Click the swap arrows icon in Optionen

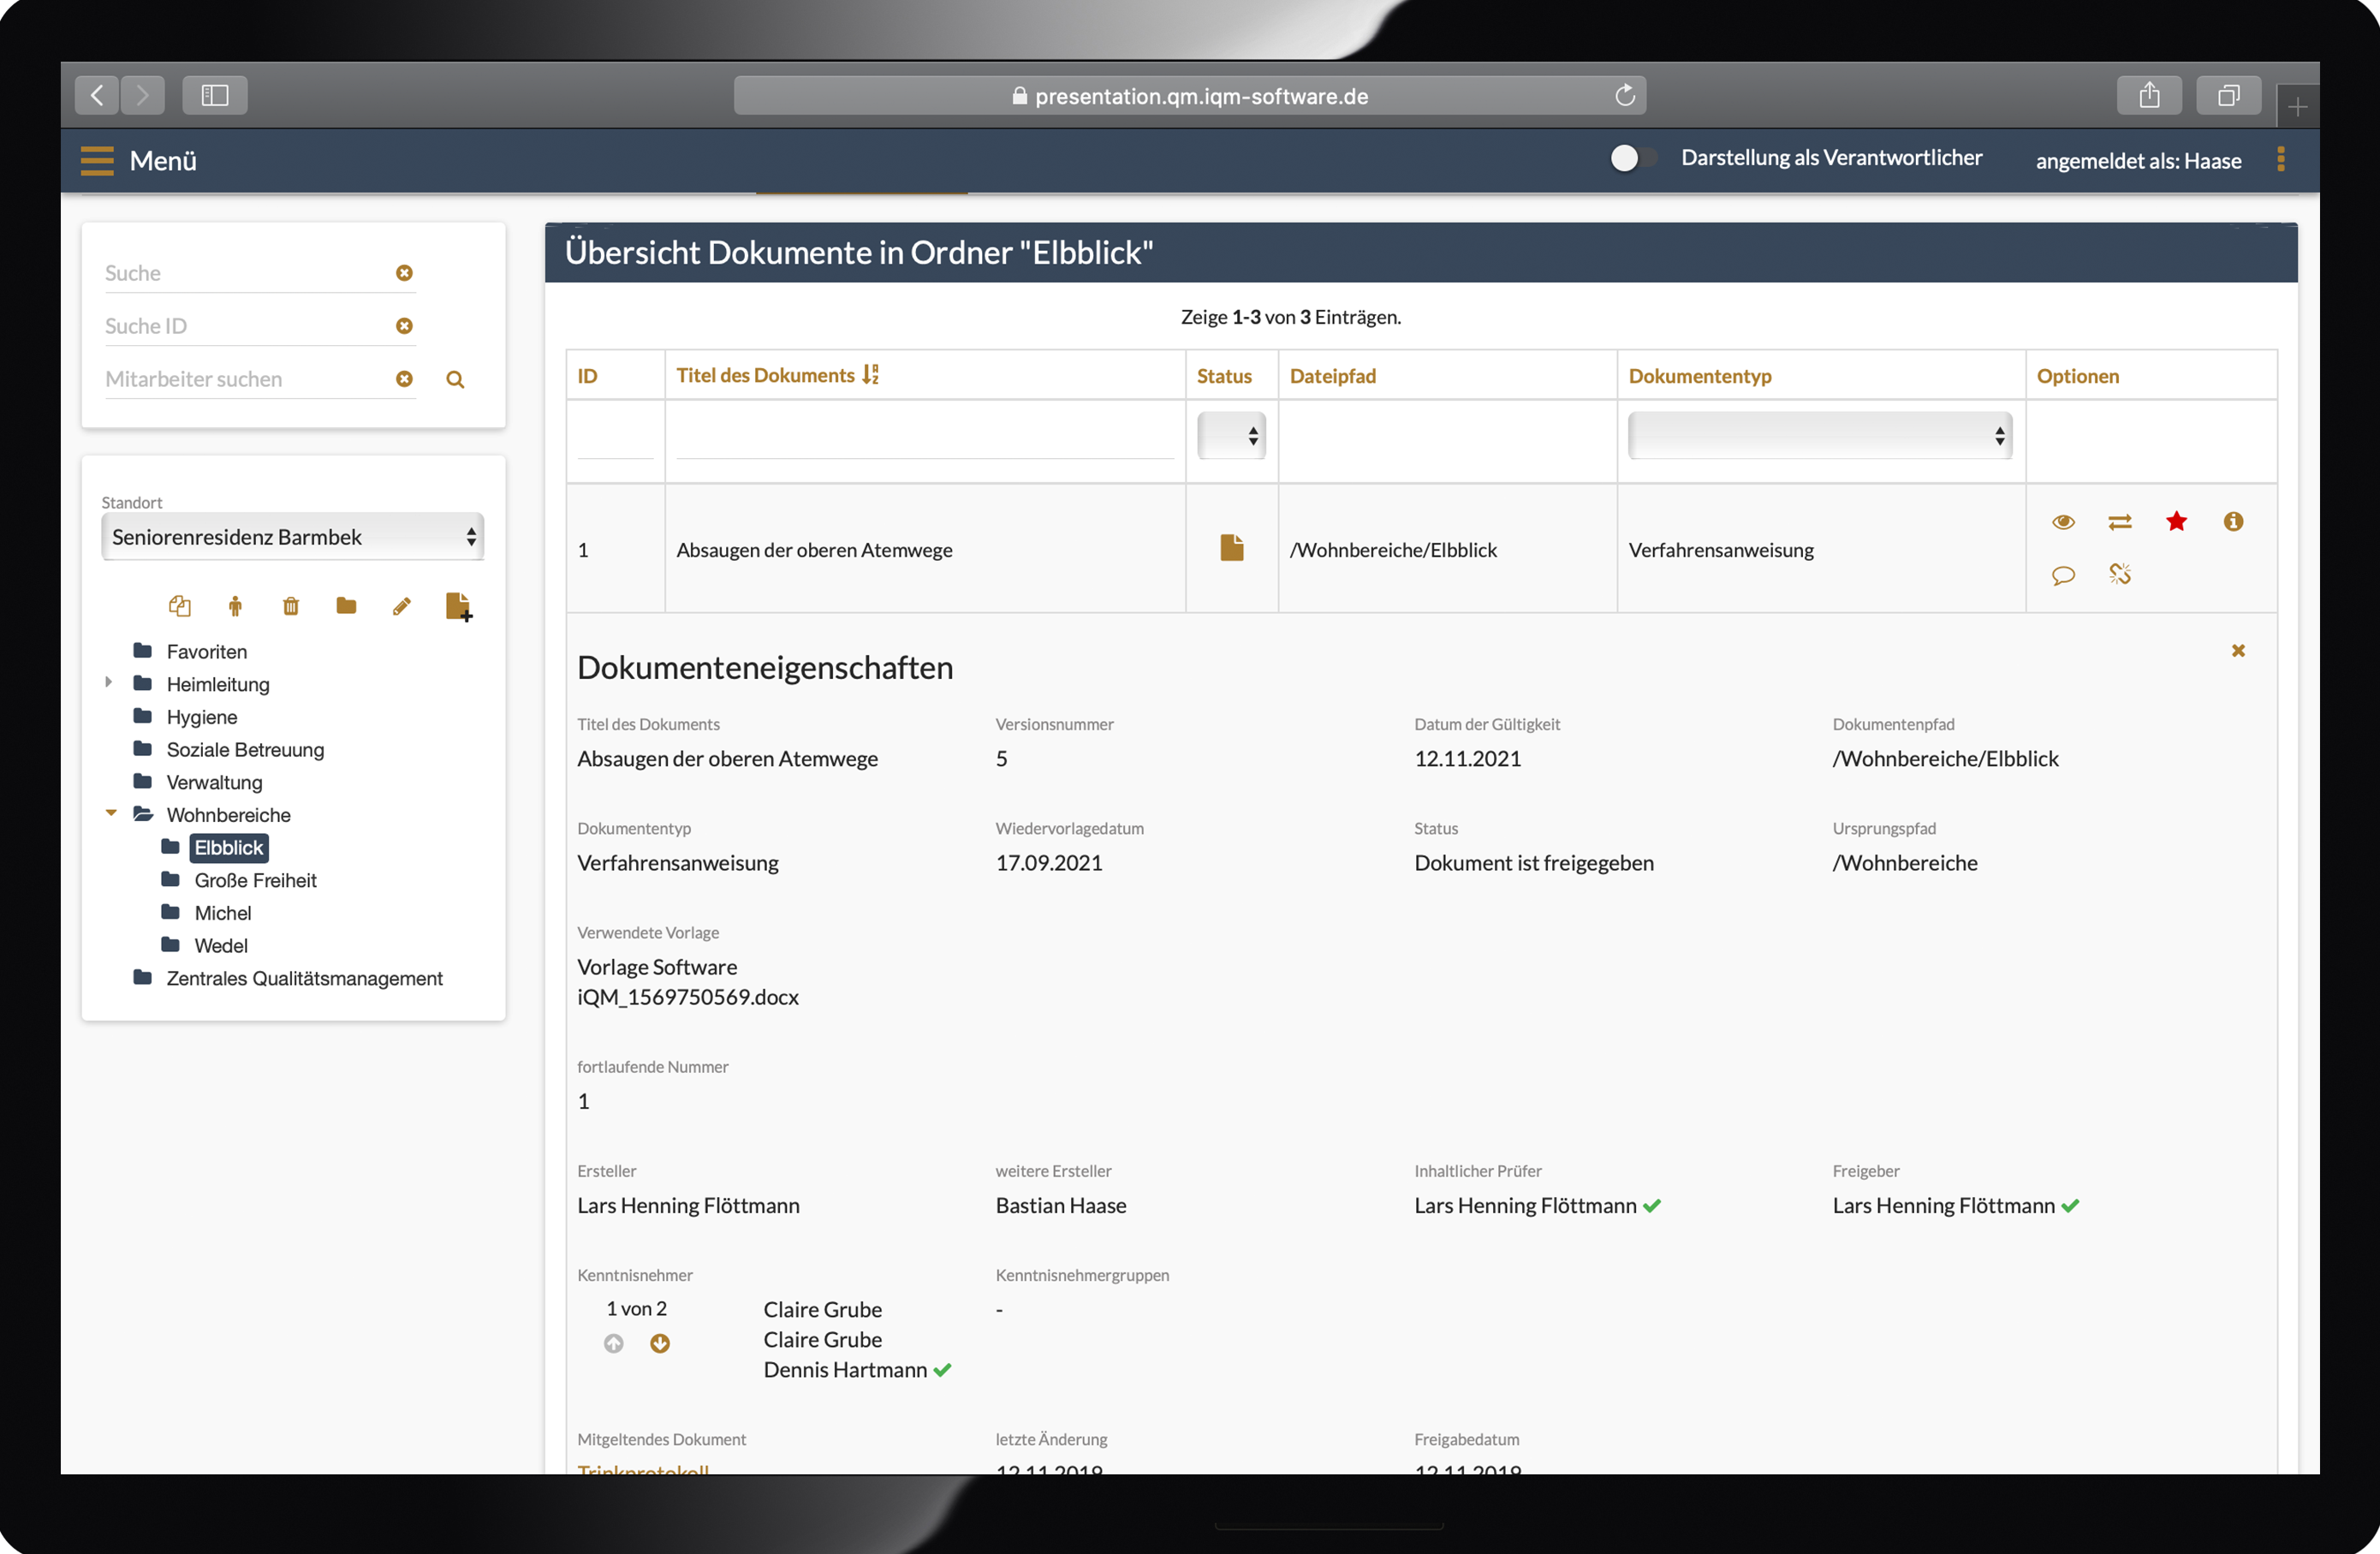(2119, 522)
